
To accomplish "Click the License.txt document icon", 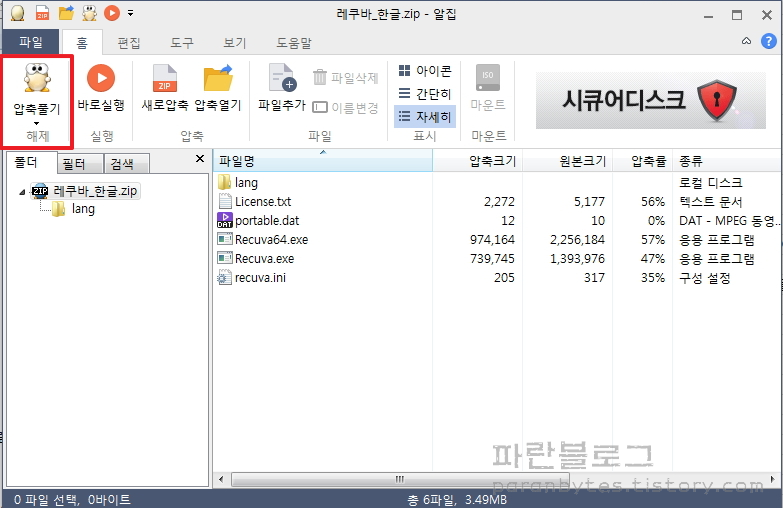I will point(225,201).
